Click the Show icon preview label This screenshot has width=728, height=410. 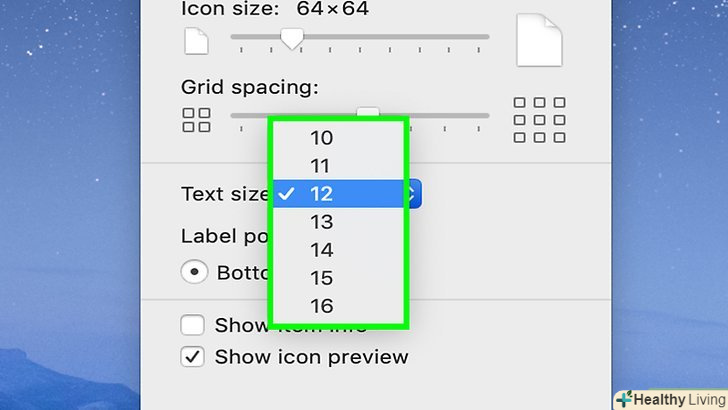pyautogui.click(x=312, y=356)
